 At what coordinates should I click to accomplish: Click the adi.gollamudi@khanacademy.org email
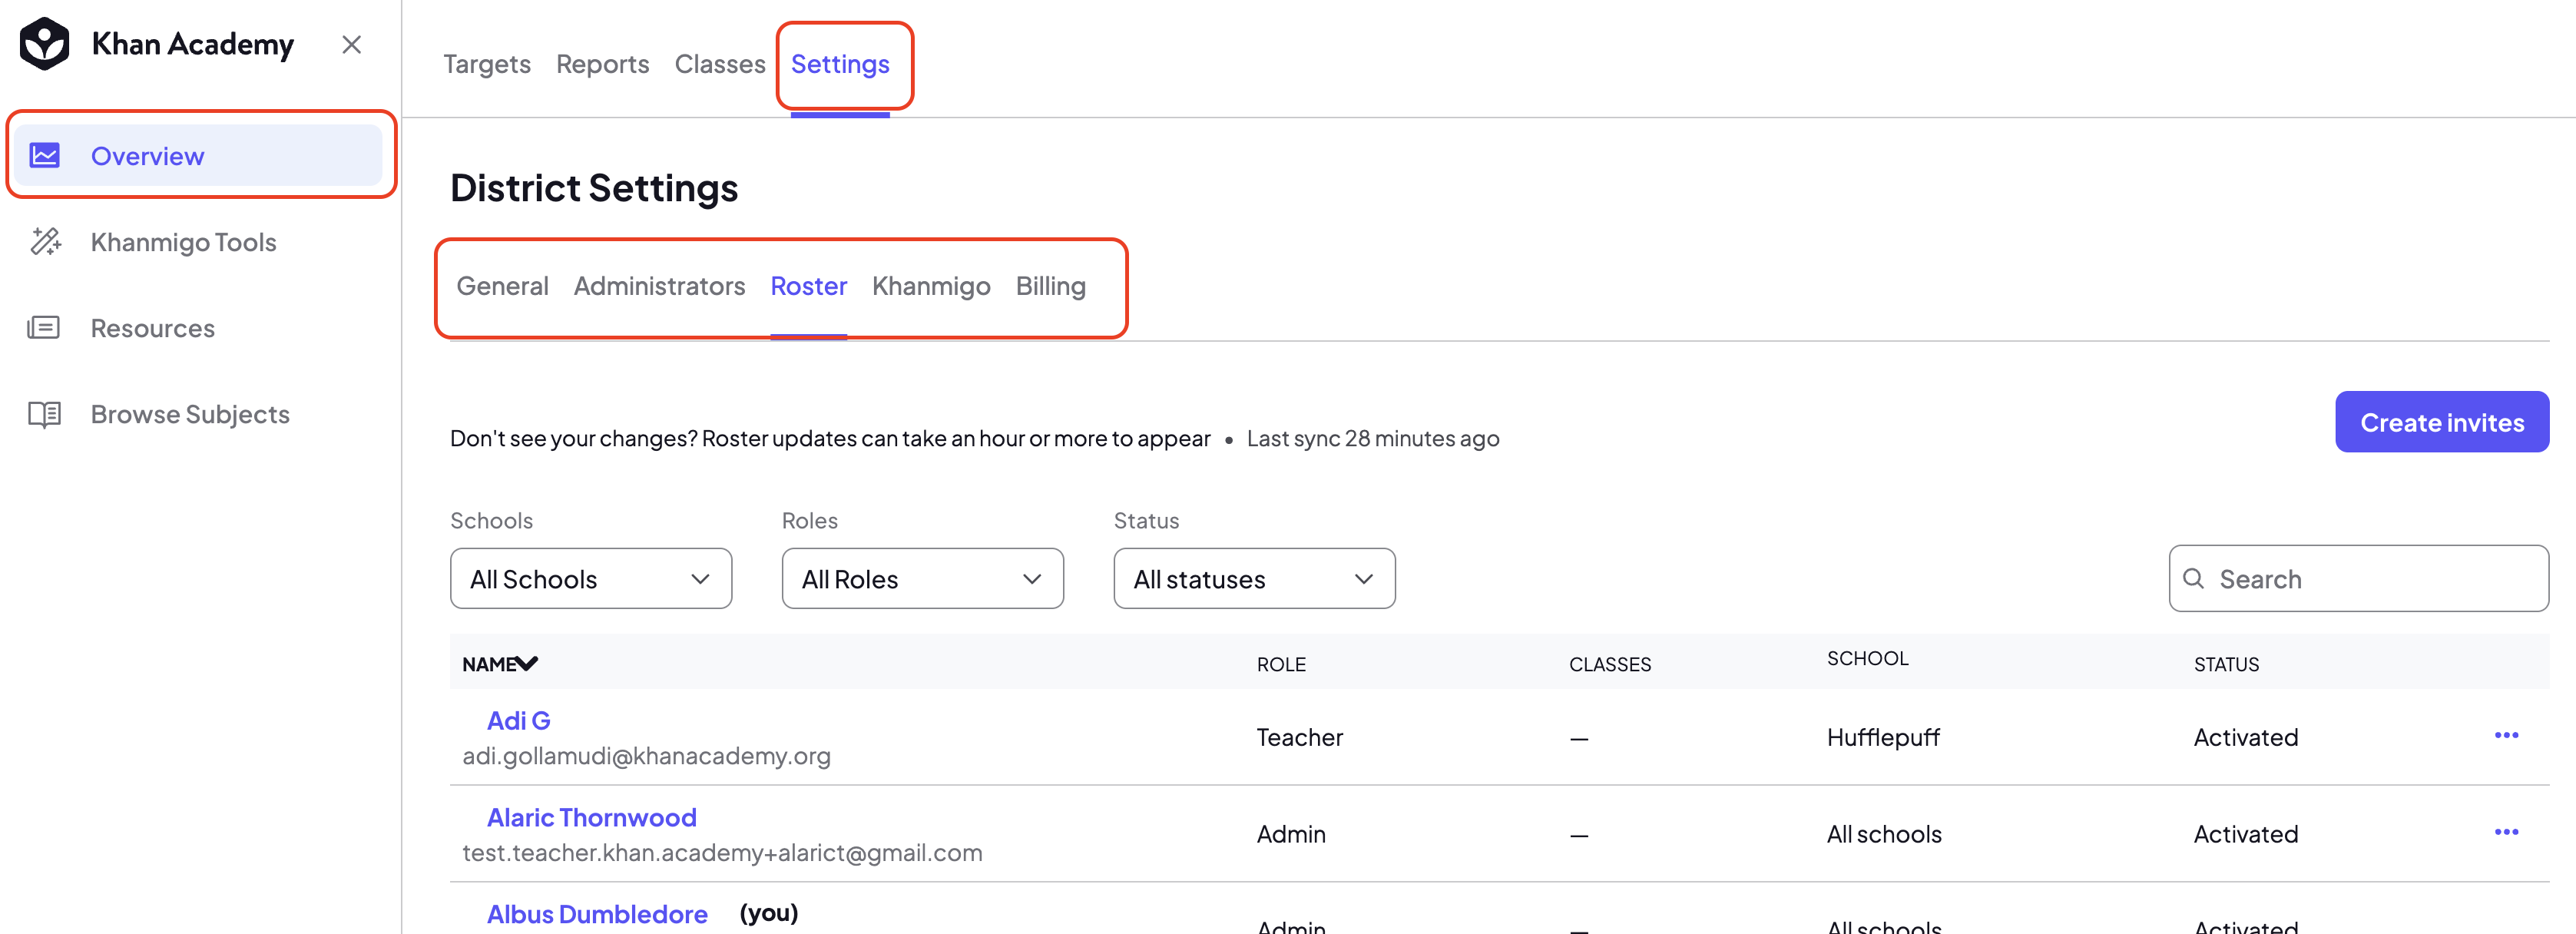pyautogui.click(x=646, y=756)
